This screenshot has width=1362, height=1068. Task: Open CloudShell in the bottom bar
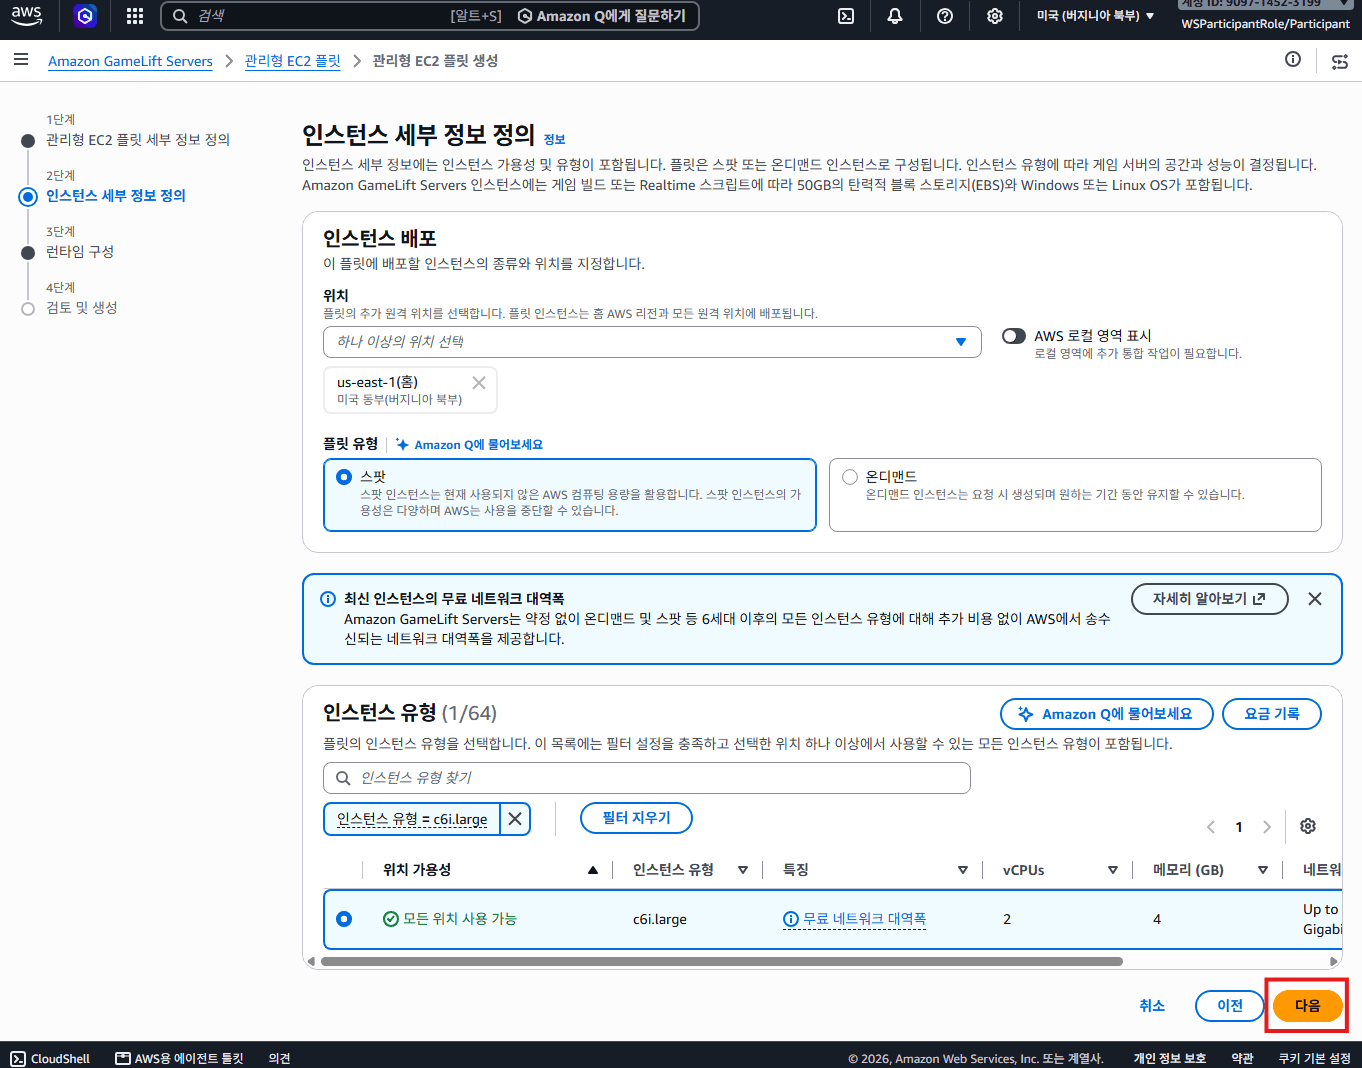[50, 1058]
